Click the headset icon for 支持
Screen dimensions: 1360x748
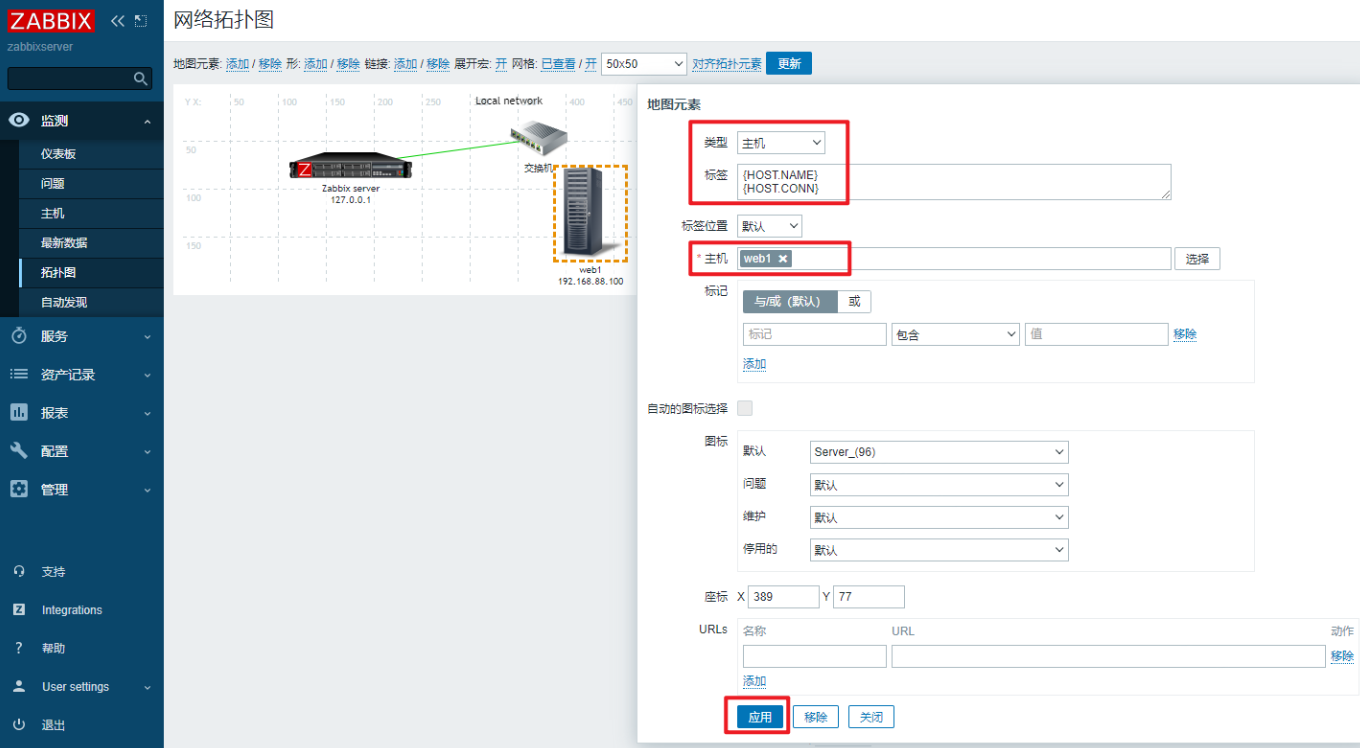[x=18, y=572]
